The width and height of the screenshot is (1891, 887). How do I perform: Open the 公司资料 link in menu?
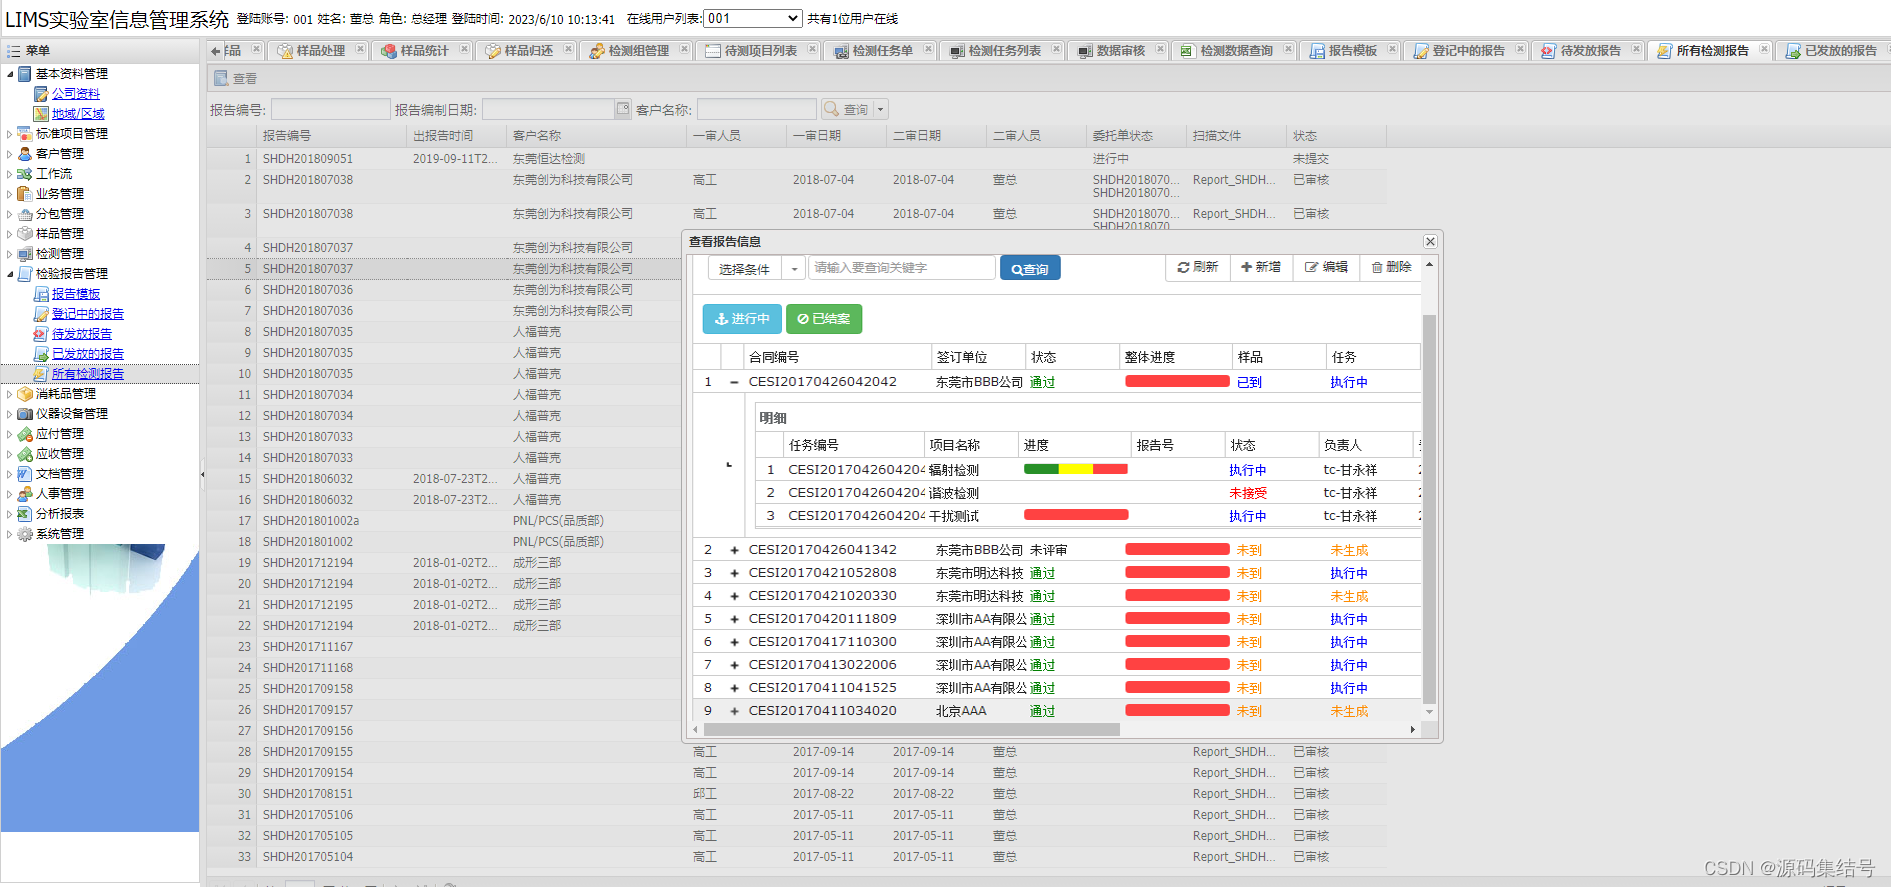76,94
